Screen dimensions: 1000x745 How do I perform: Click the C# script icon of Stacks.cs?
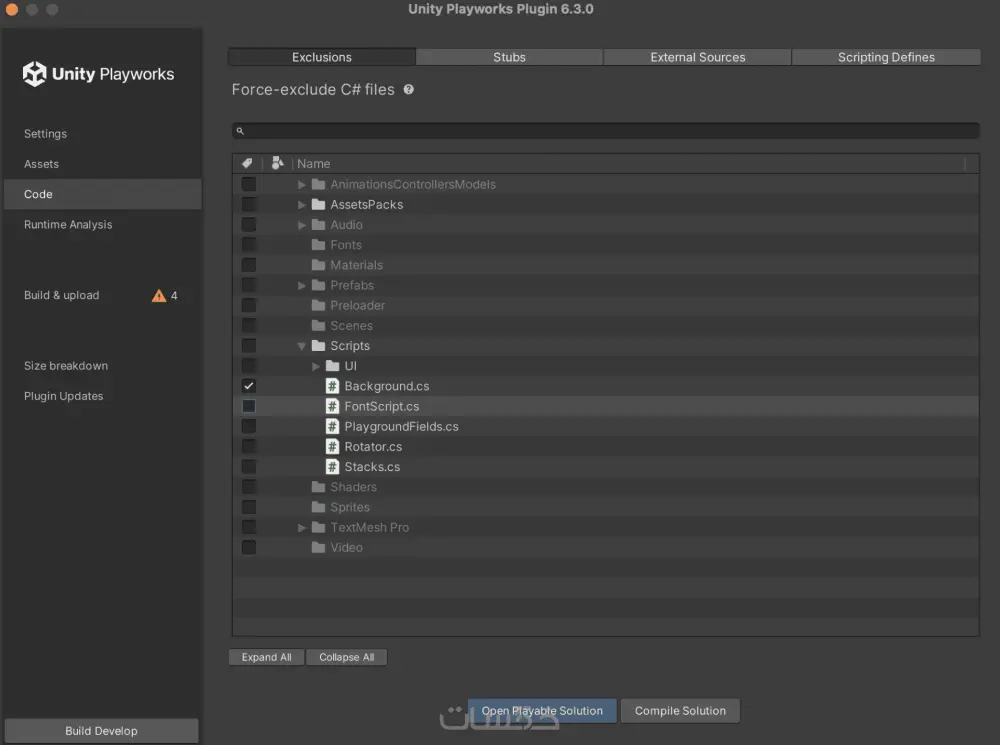click(332, 467)
